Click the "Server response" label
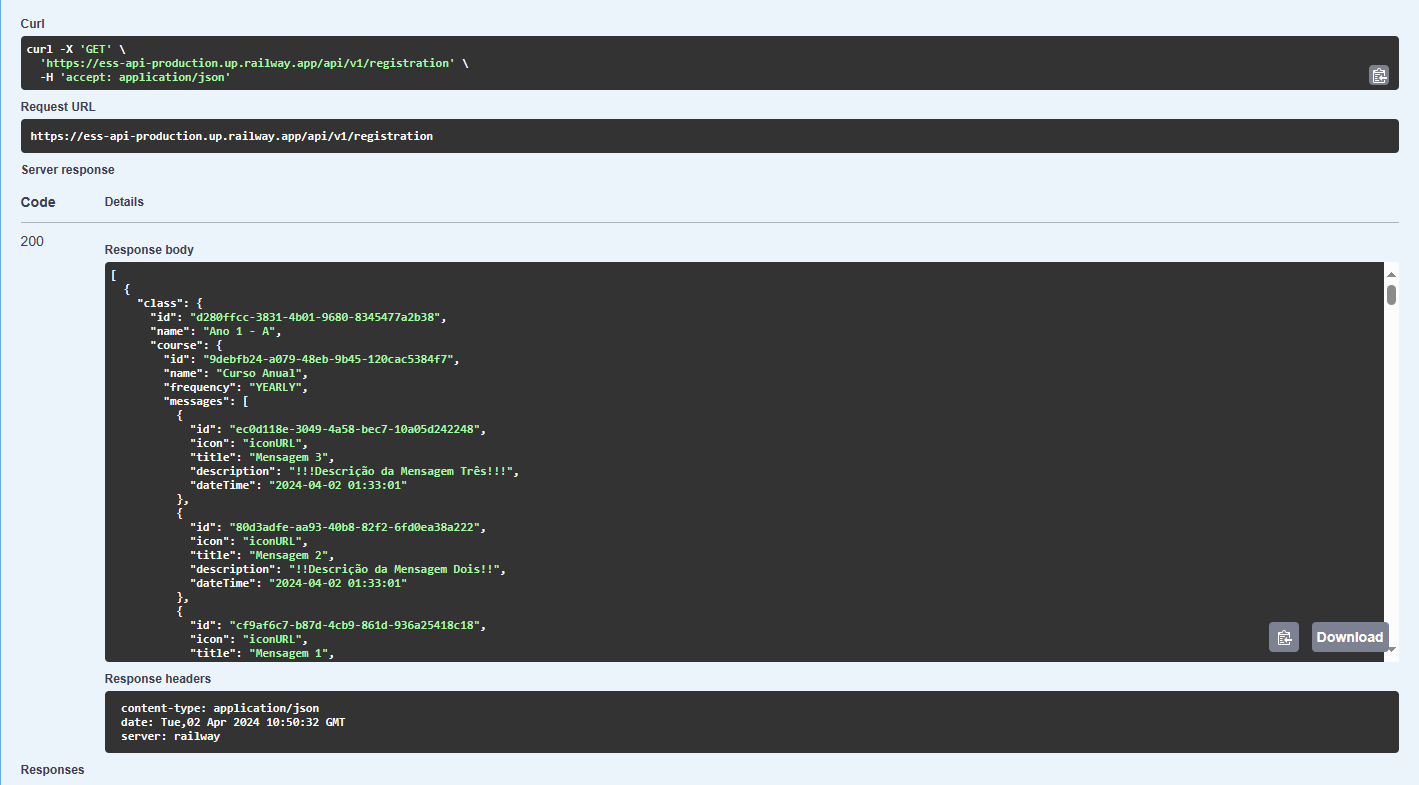Screen dimensions: 1419x785 (68, 170)
